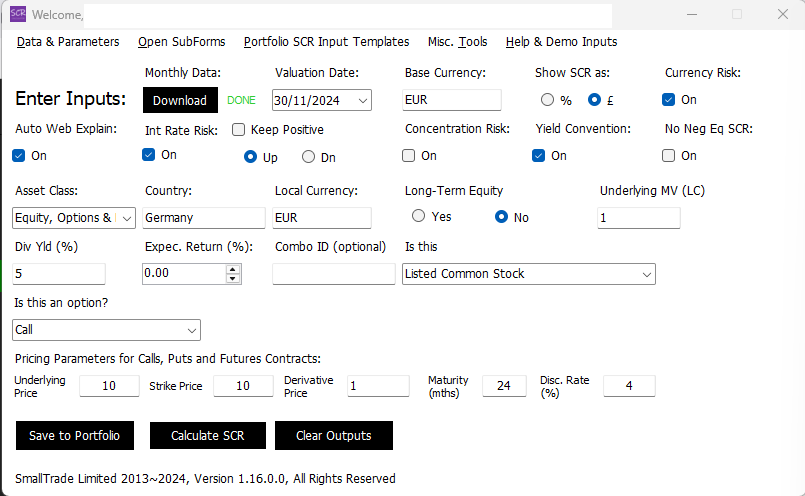Increase Expected Return with up stepper arrow

click(233, 269)
